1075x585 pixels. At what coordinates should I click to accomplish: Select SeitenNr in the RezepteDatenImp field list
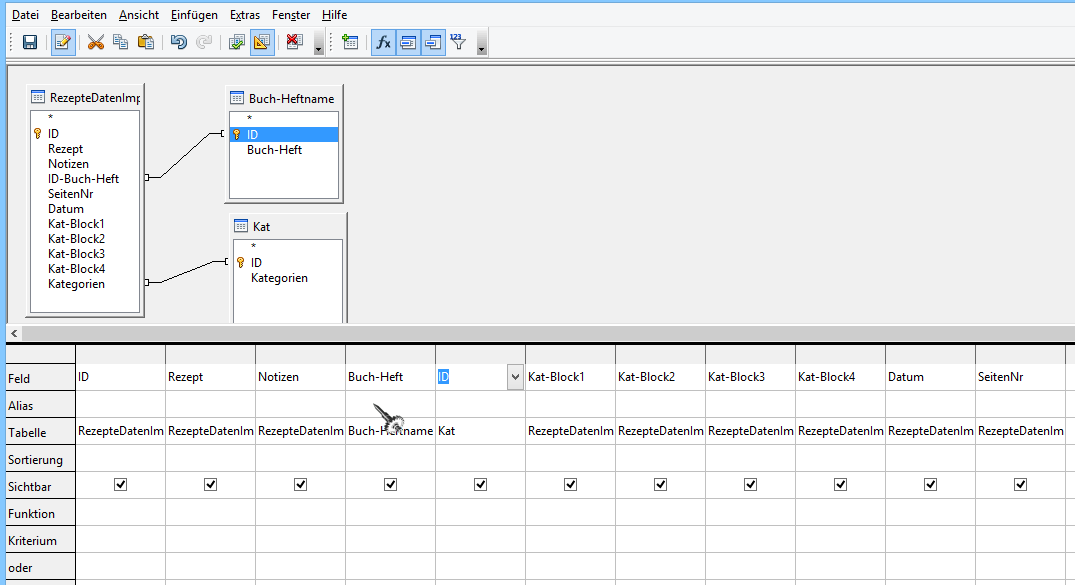click(x=70, y=194)
